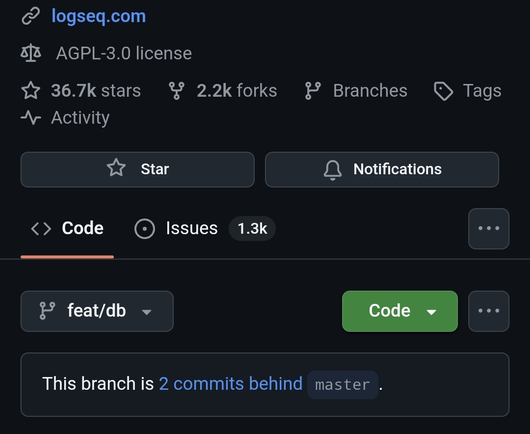Open the feat/db branch selector dropdown
The image size is (530, 434).
[97, 311]
